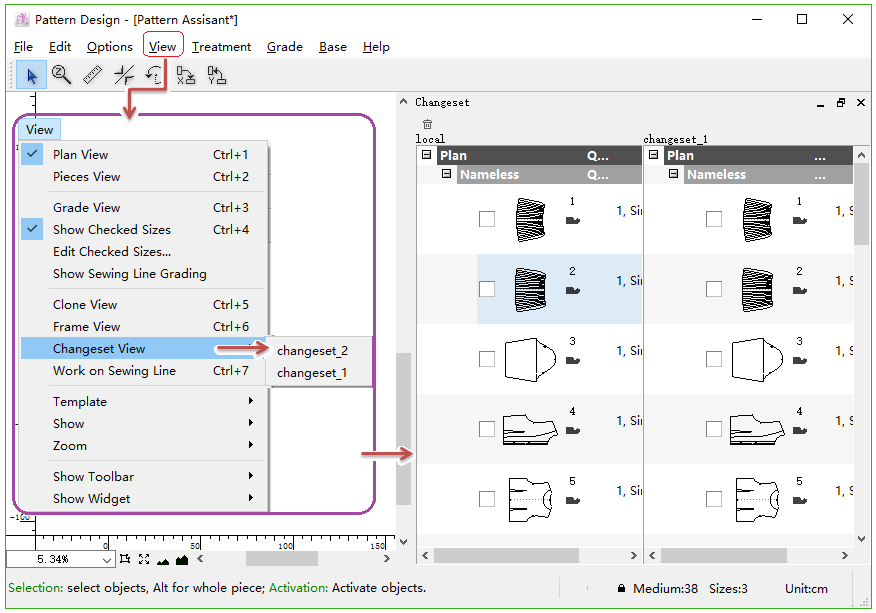Open the Grade menu

pyautogui.click(x=284, y=47)
